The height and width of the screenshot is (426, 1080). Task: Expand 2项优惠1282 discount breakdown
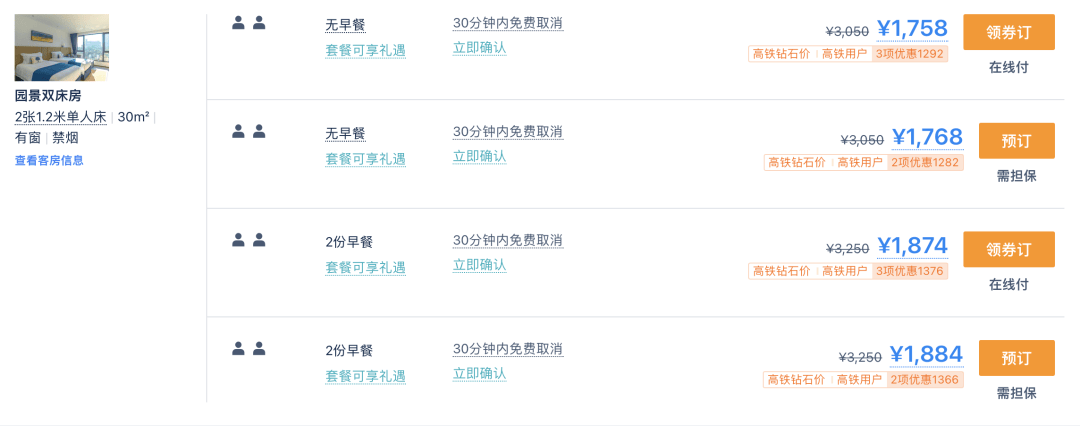pos(925,163)
